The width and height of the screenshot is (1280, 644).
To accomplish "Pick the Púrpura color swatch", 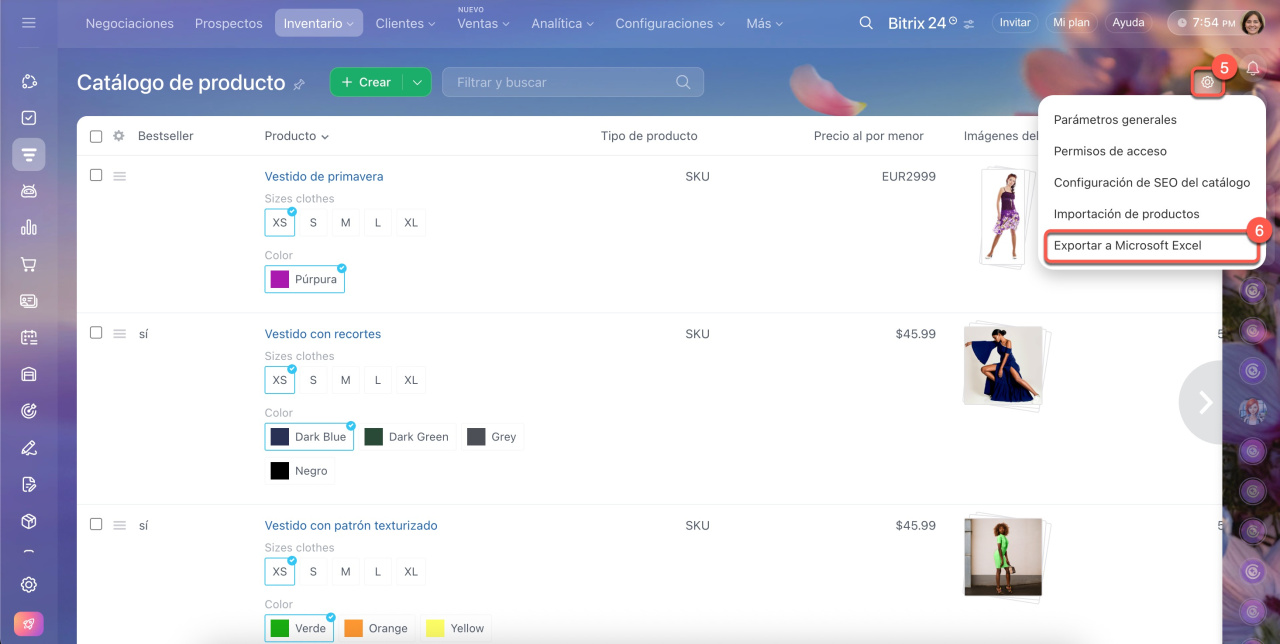I will point(304,280).
